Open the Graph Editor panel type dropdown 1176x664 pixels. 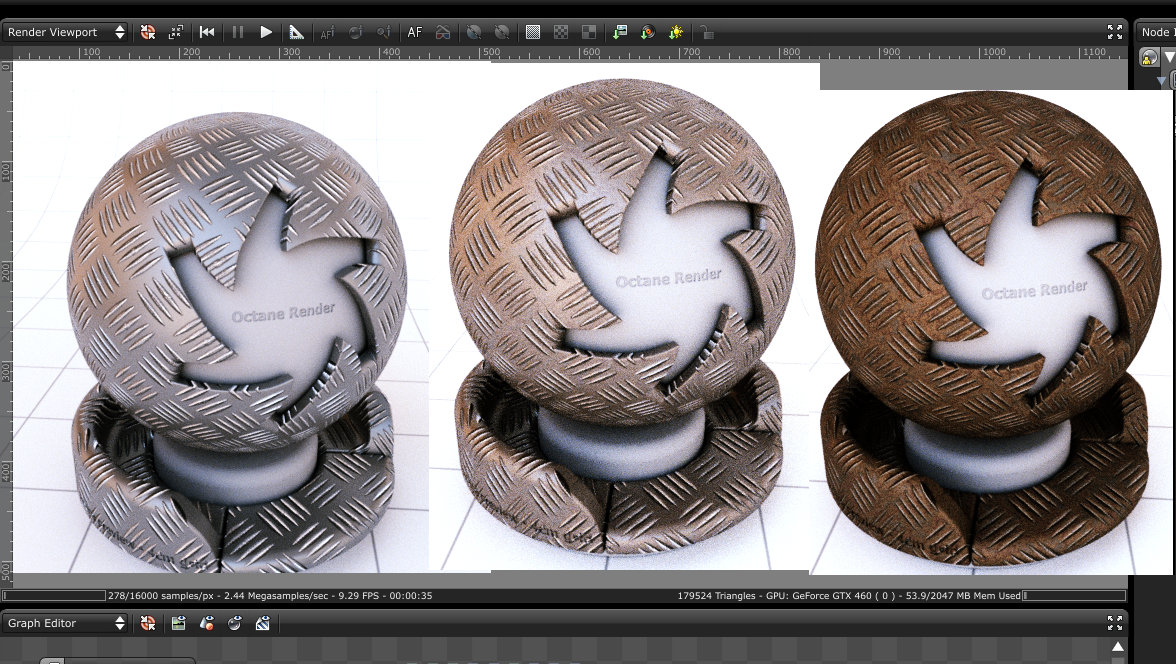pyautogui.click(x=64, y=623)
